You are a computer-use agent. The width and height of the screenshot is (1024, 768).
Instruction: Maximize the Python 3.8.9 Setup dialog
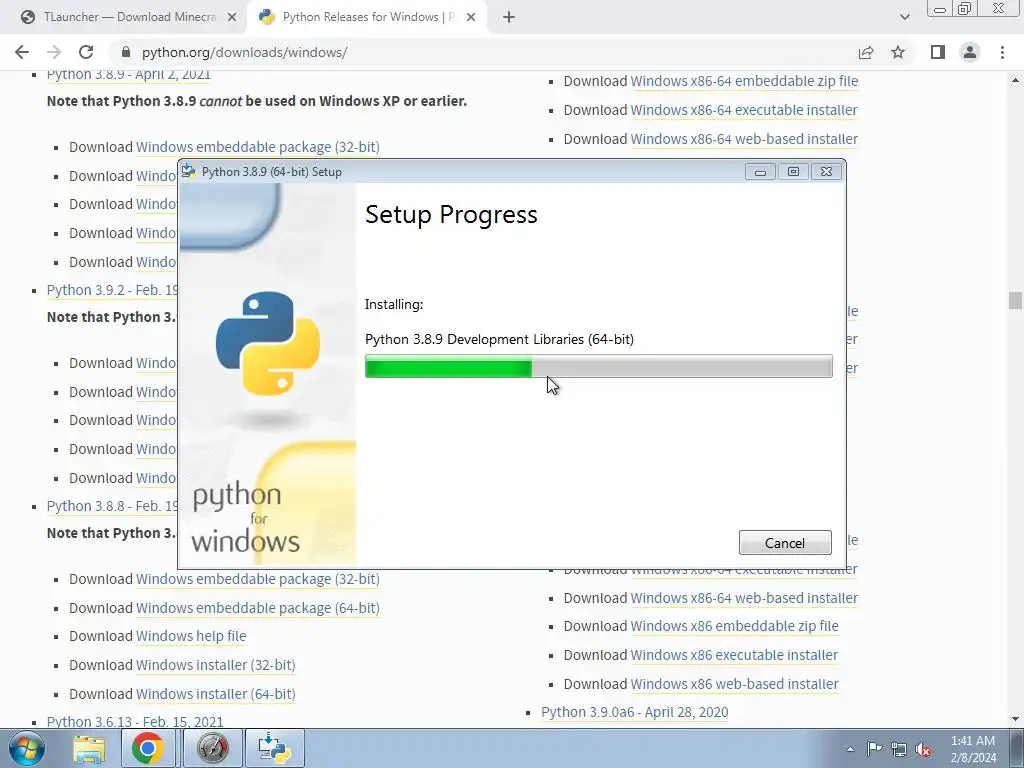[x=793, y=172]
